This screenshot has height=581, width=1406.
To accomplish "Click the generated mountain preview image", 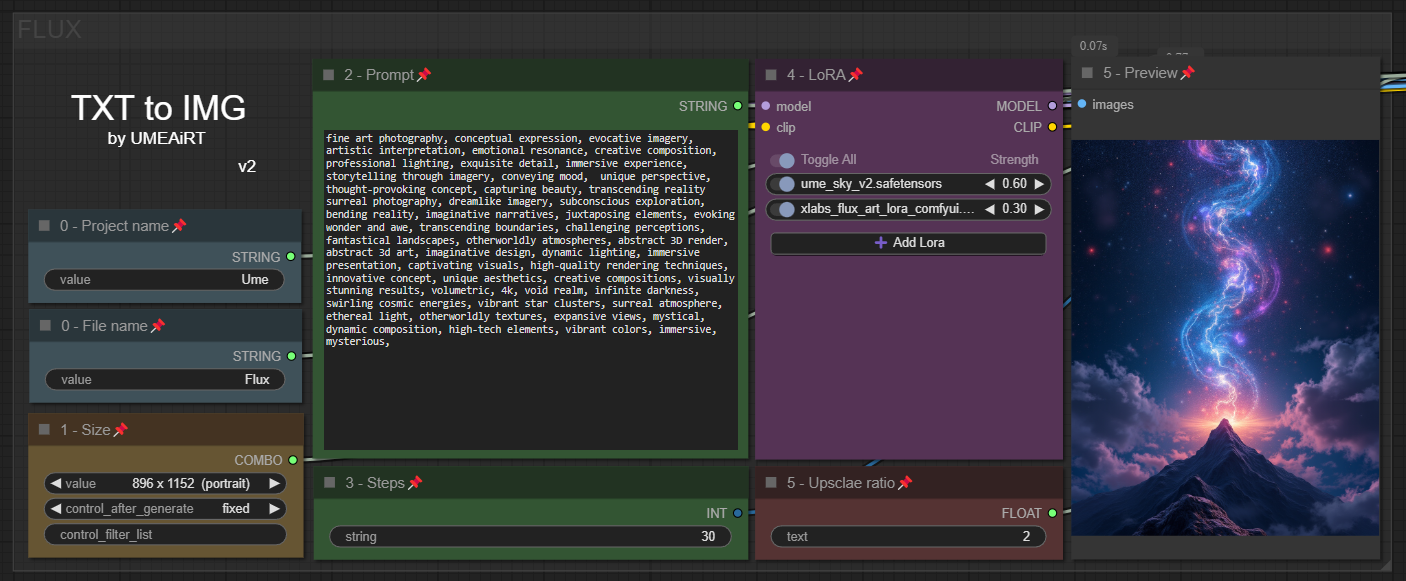I will (1225, 338).
